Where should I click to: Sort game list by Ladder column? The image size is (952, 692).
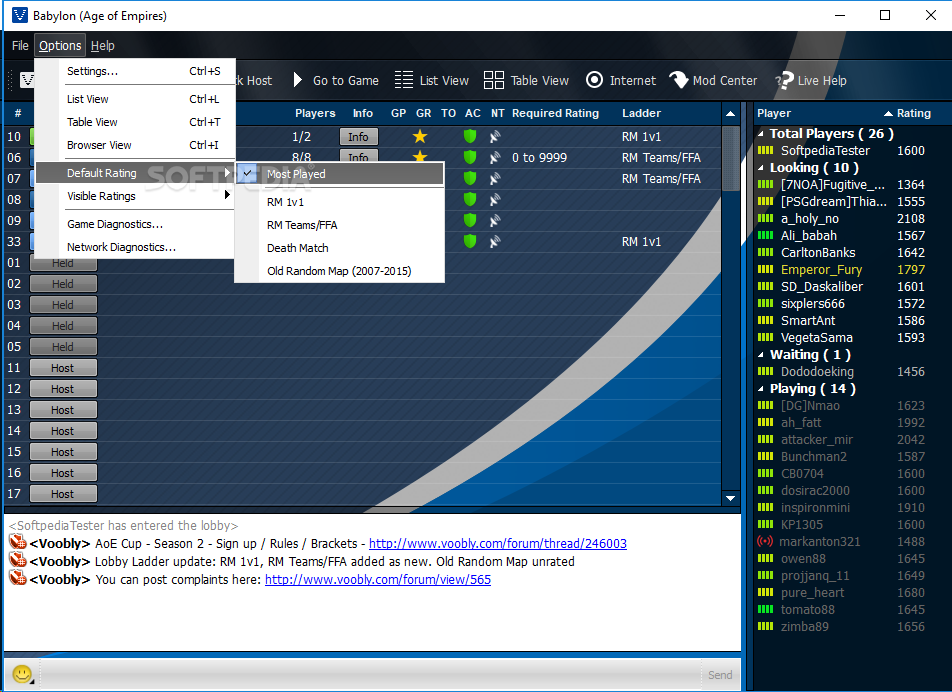click(641, 113)
